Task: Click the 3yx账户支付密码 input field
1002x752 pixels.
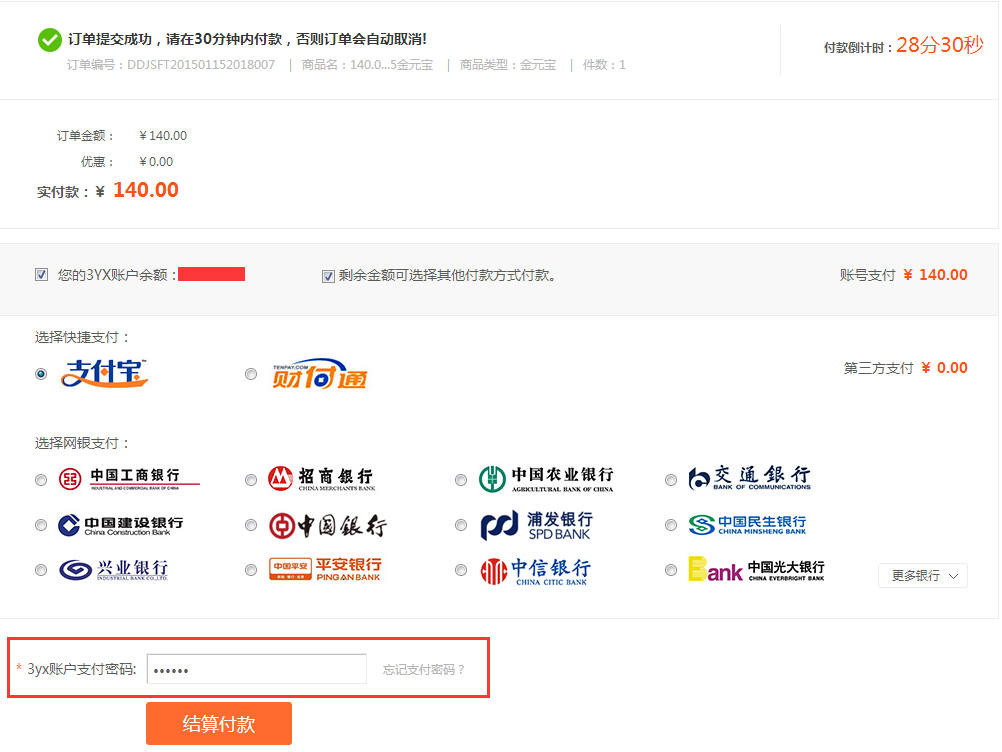Action: click(x=257, y=669)
